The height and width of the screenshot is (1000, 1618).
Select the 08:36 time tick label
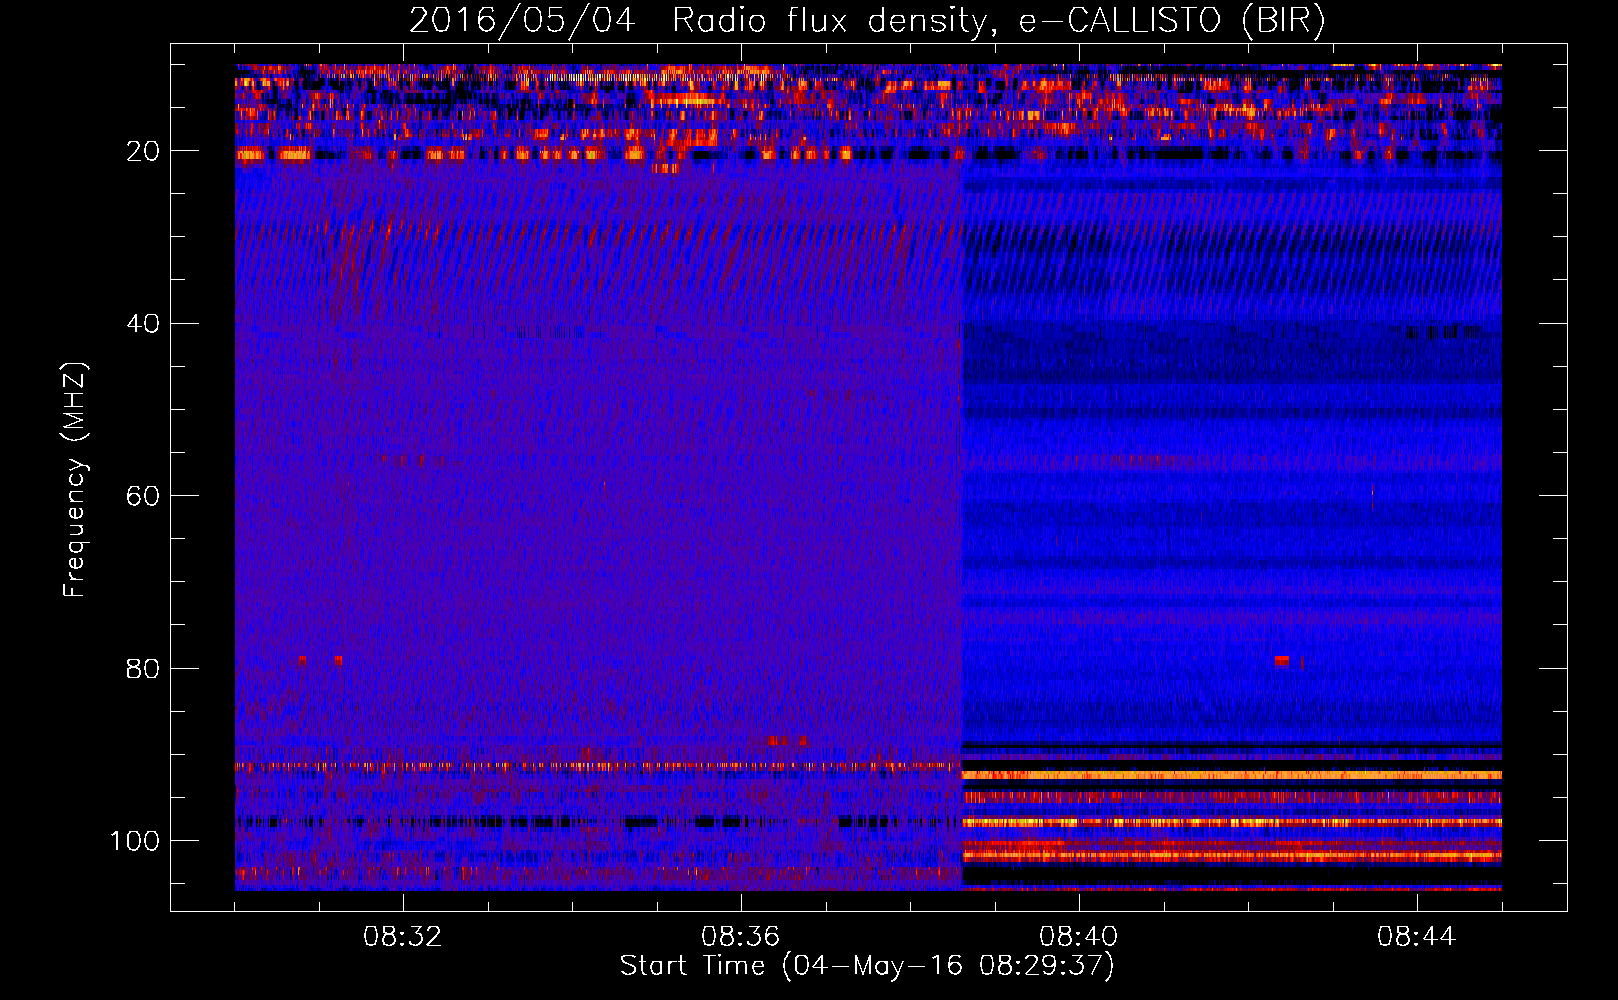(x=741, y=937)
